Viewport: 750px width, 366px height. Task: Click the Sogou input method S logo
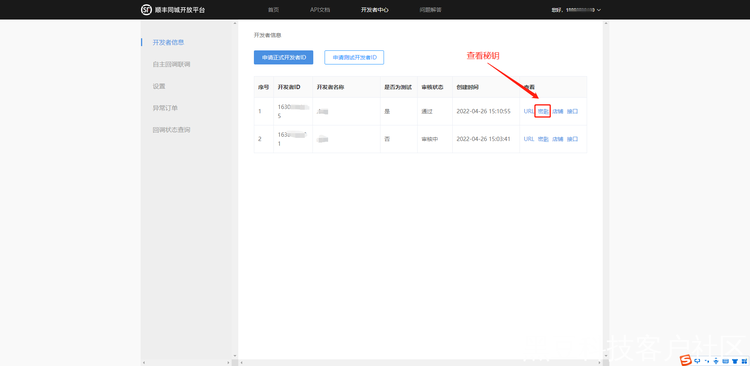tap(686, 360)
